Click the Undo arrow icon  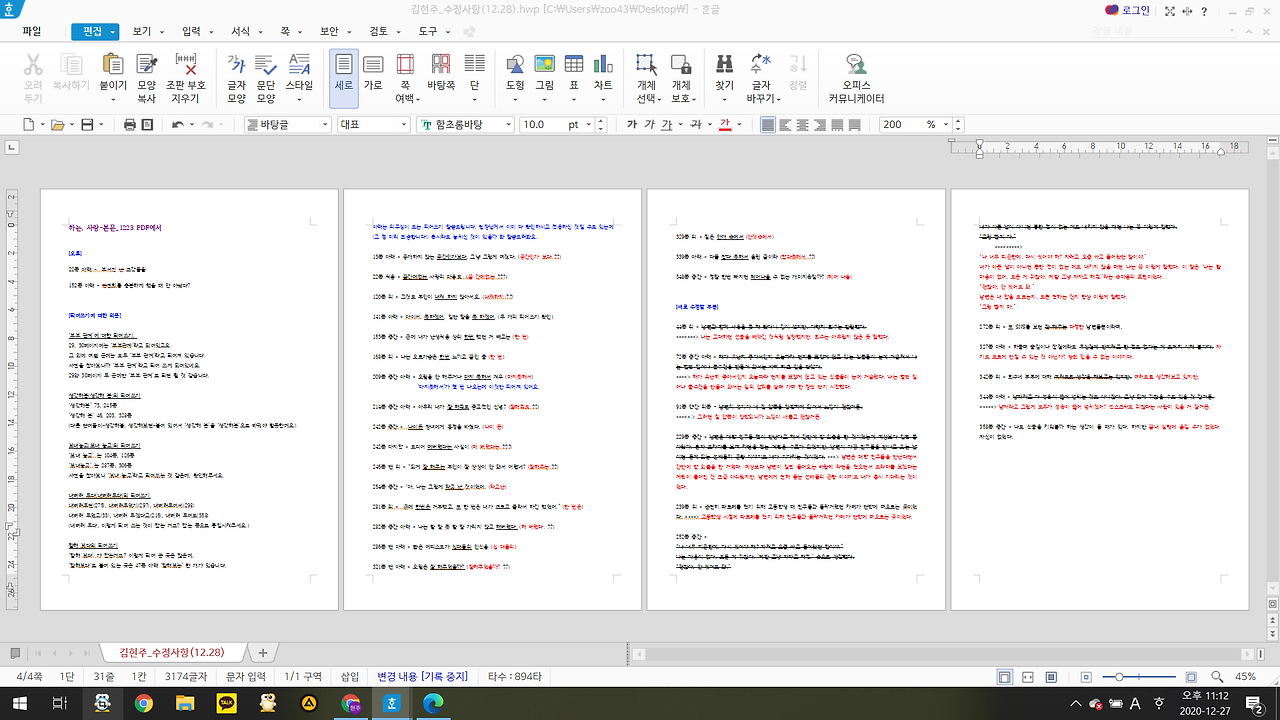[x=177, y=125]
